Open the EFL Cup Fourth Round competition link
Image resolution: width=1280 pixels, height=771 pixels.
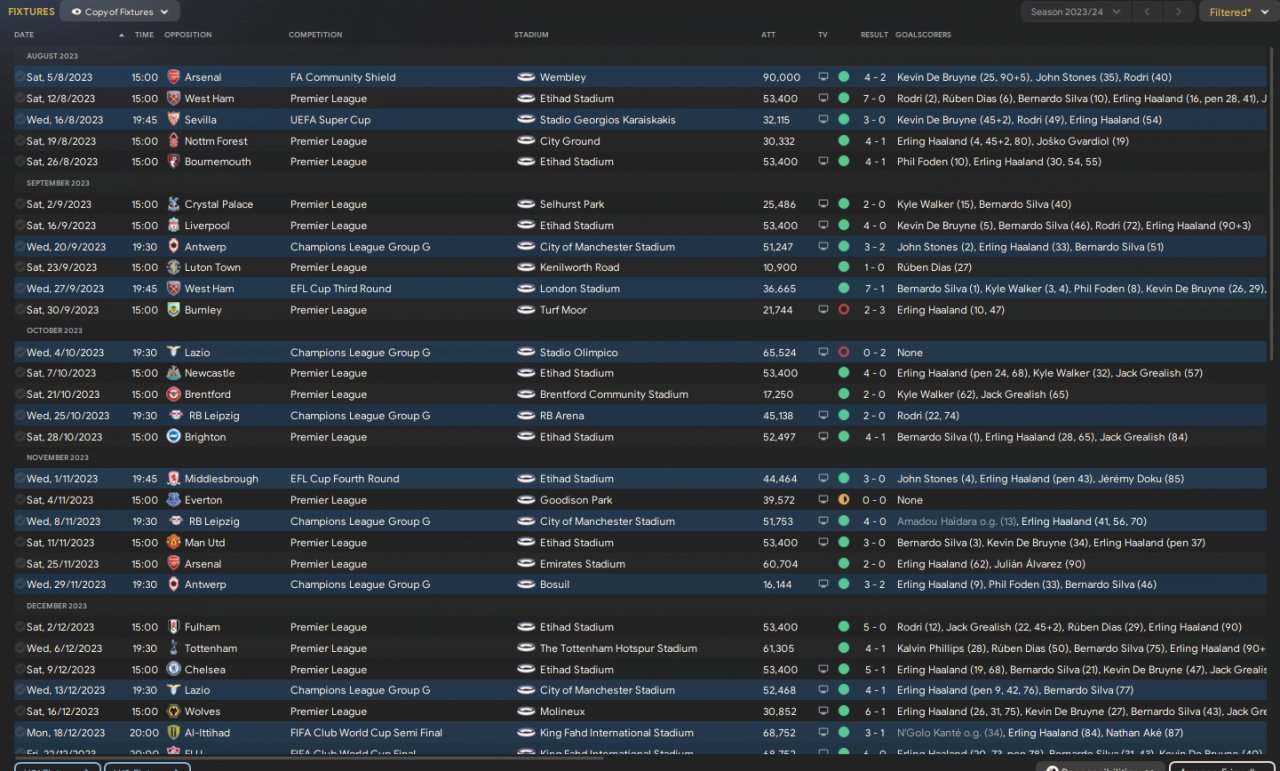point(345,479)
